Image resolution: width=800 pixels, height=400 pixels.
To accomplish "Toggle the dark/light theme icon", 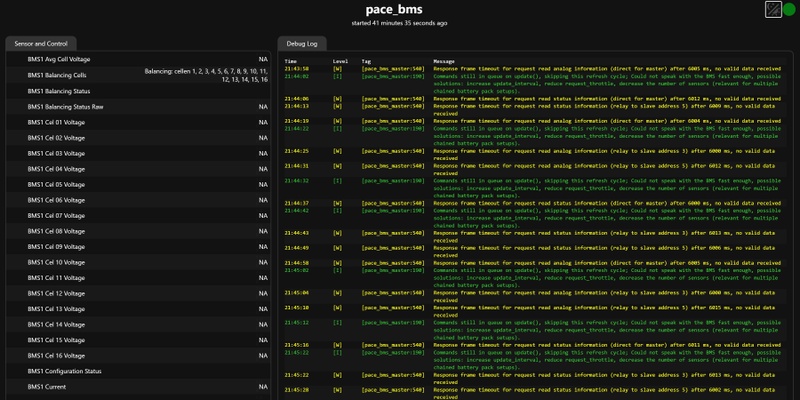I will pos(773,9).
